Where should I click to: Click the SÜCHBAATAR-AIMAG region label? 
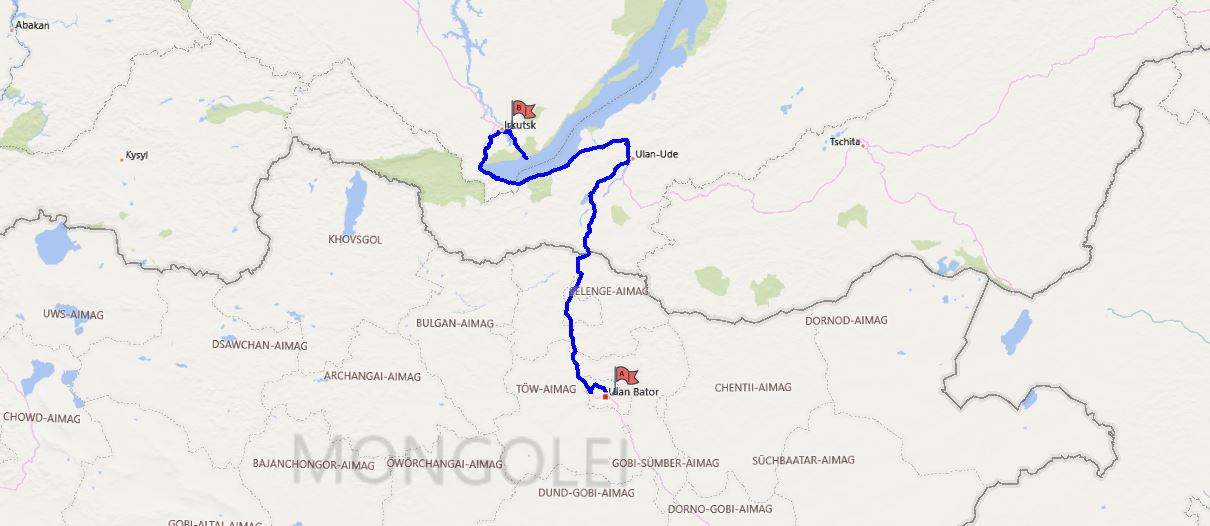804,460
